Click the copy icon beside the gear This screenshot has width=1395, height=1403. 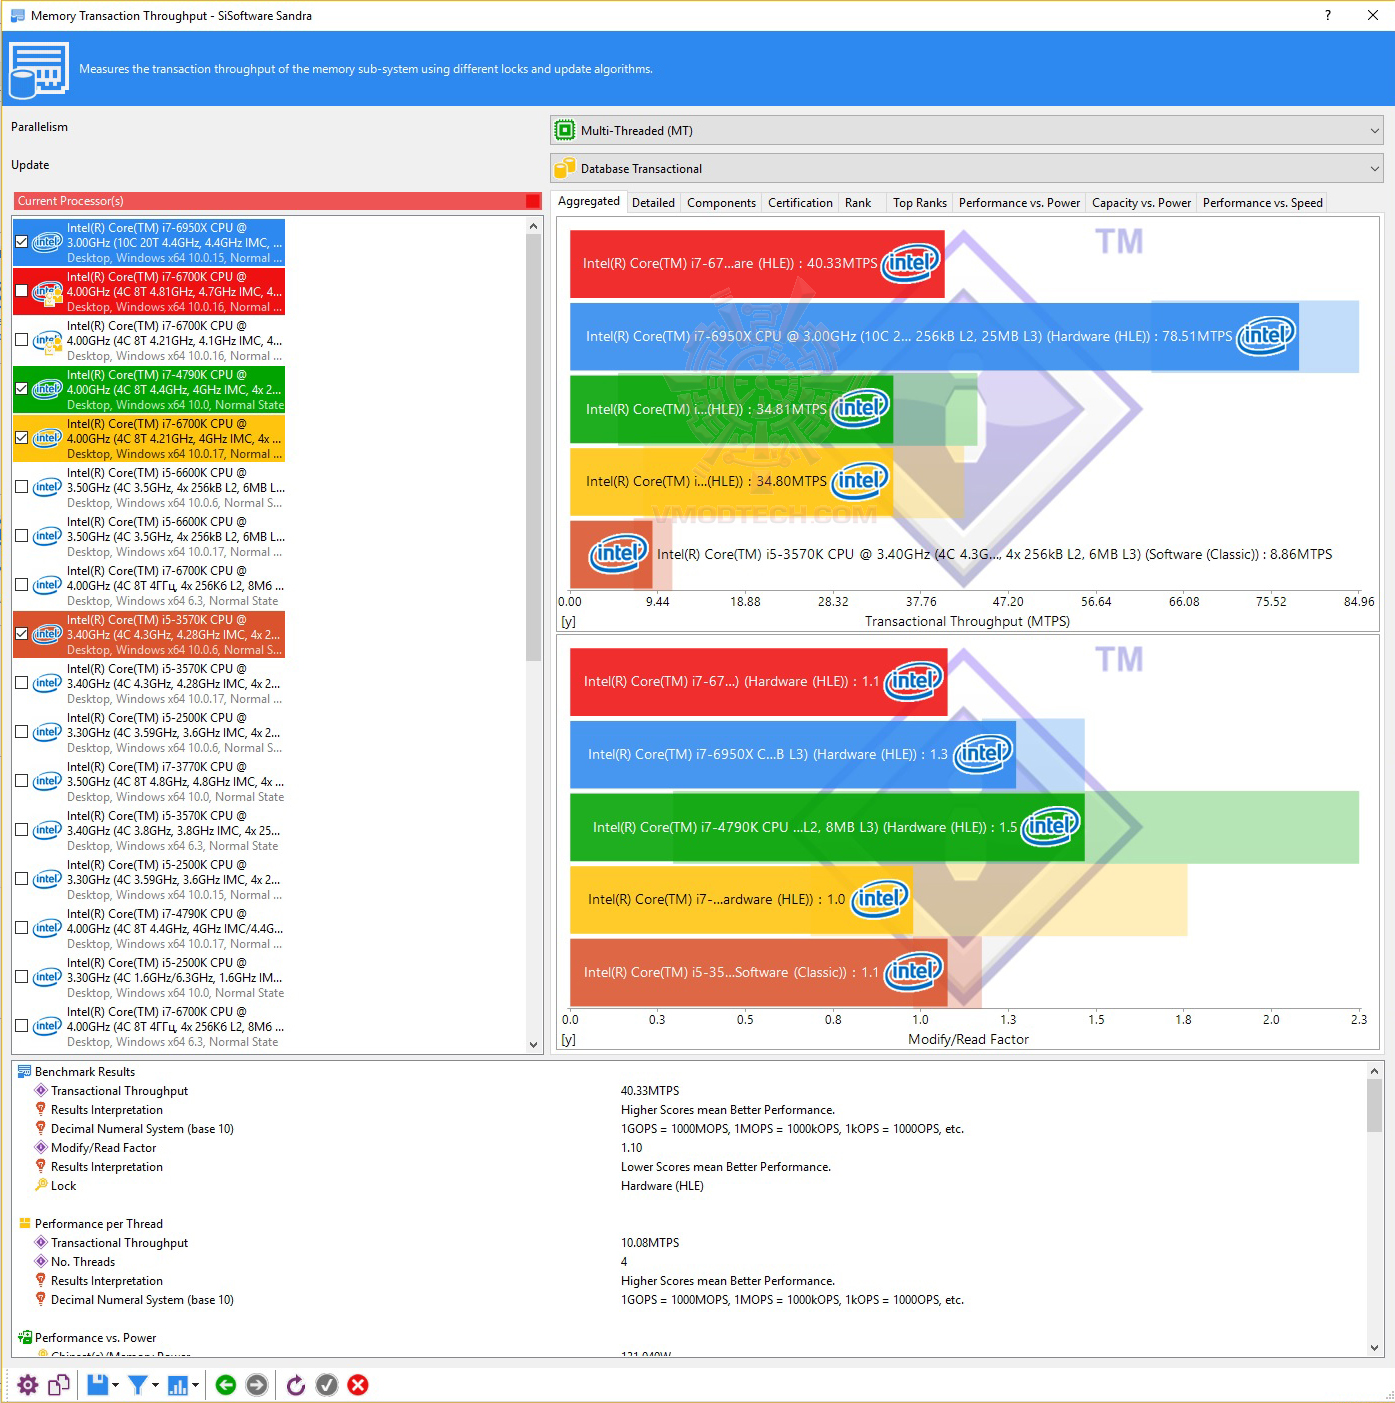(59, 1385)
